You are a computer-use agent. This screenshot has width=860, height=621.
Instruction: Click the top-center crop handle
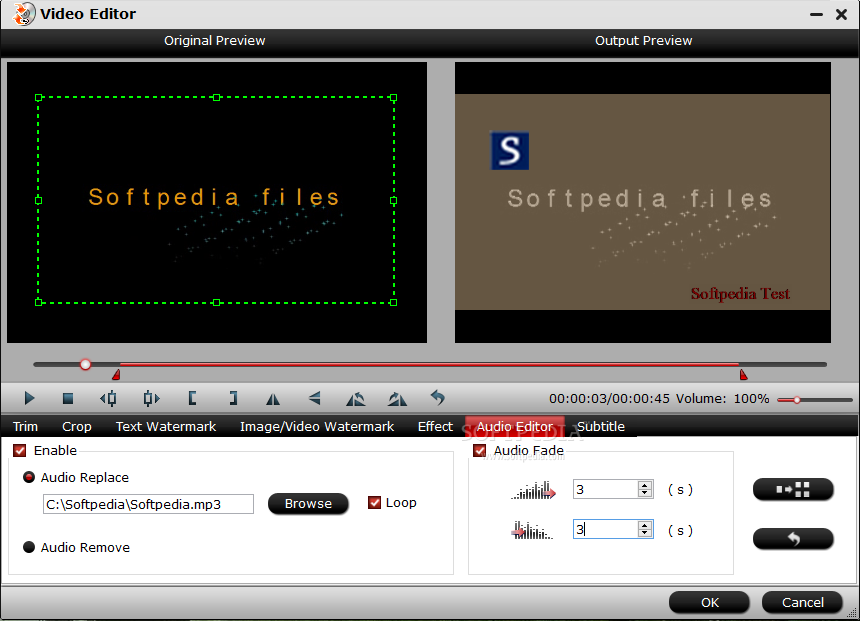[217, 98]
